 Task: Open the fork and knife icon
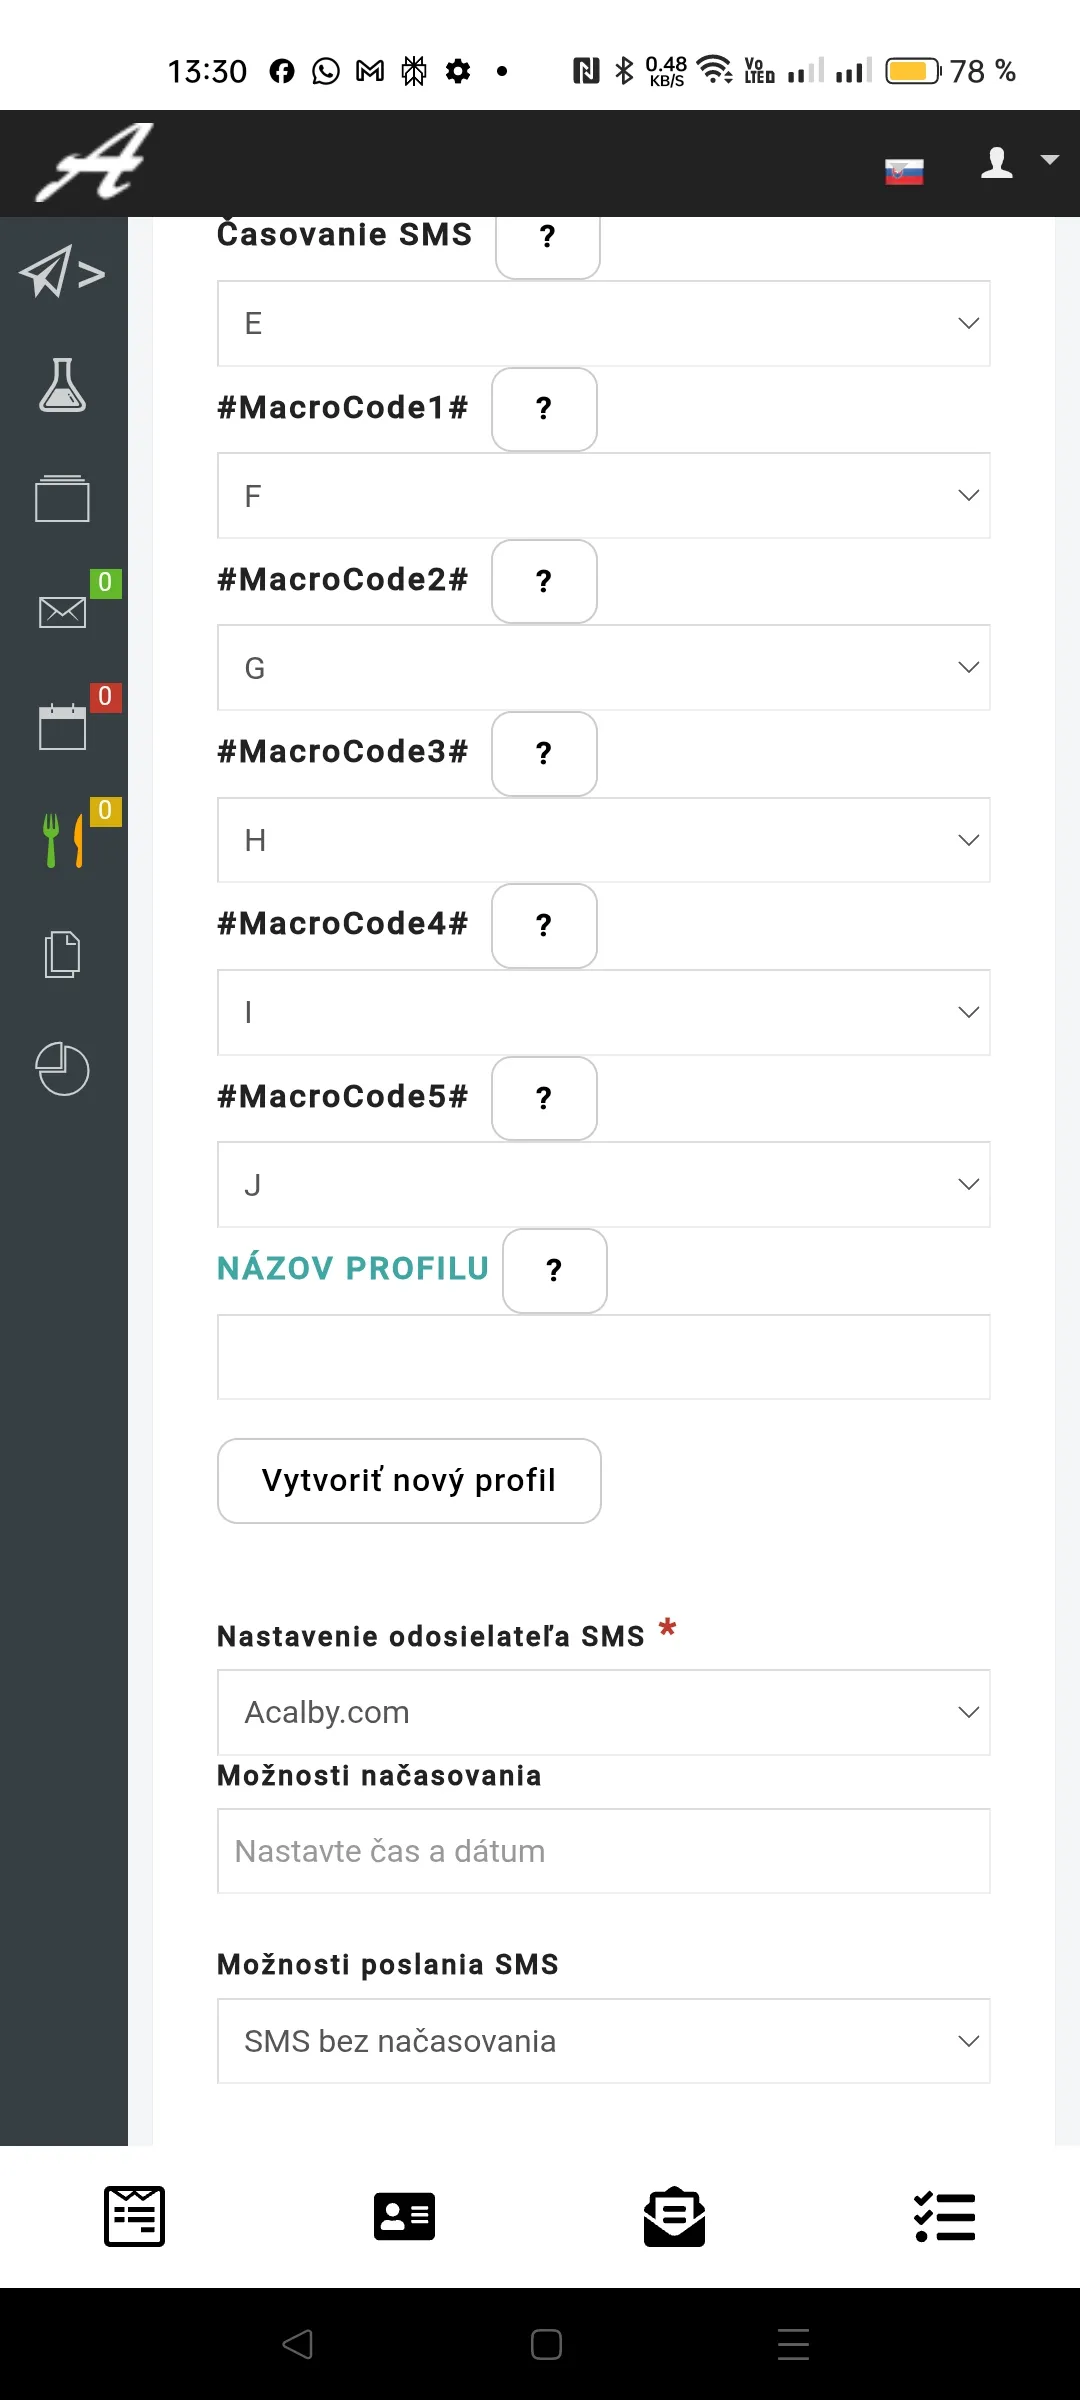click(62, 840)
